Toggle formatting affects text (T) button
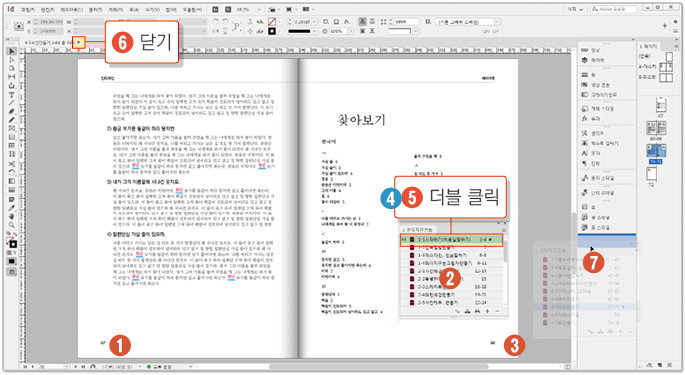This screenshot has height=375, width=685. pos(14,253)
